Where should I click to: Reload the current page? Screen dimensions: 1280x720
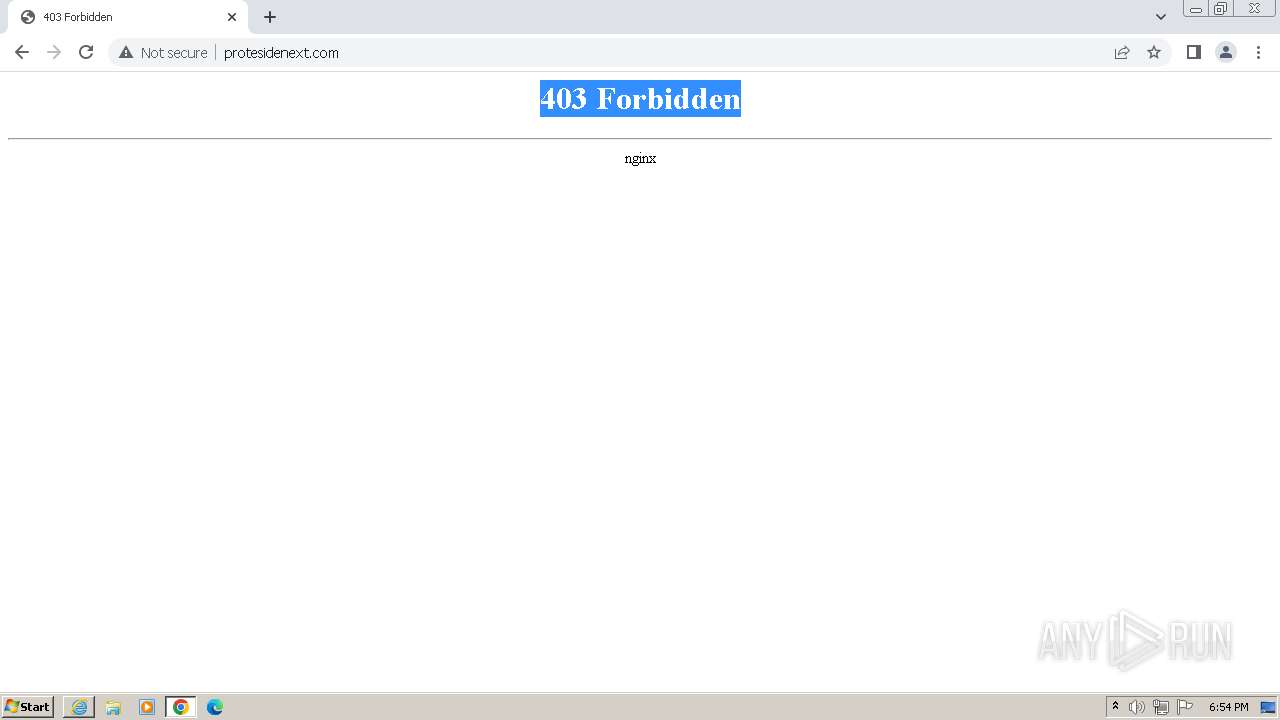(86, 52)
